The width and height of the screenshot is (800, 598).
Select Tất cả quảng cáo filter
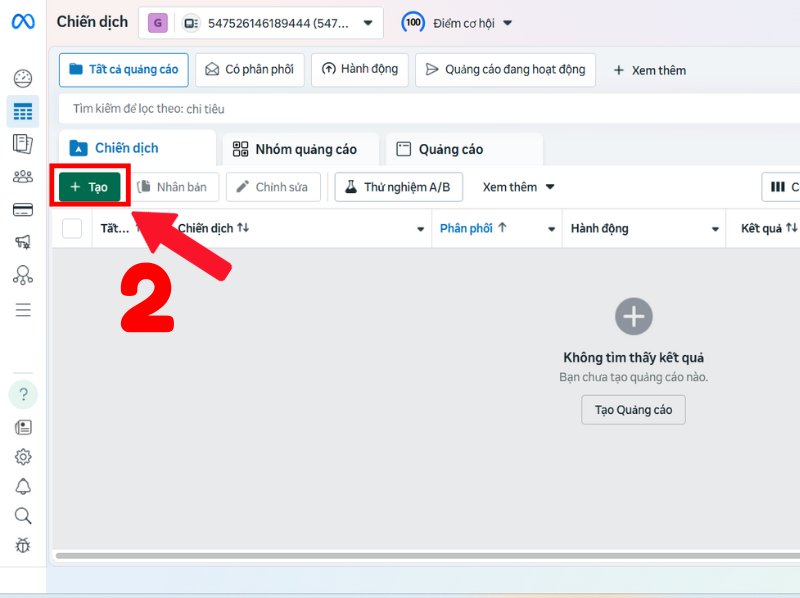pyautogui.click(x=124, y=70)
